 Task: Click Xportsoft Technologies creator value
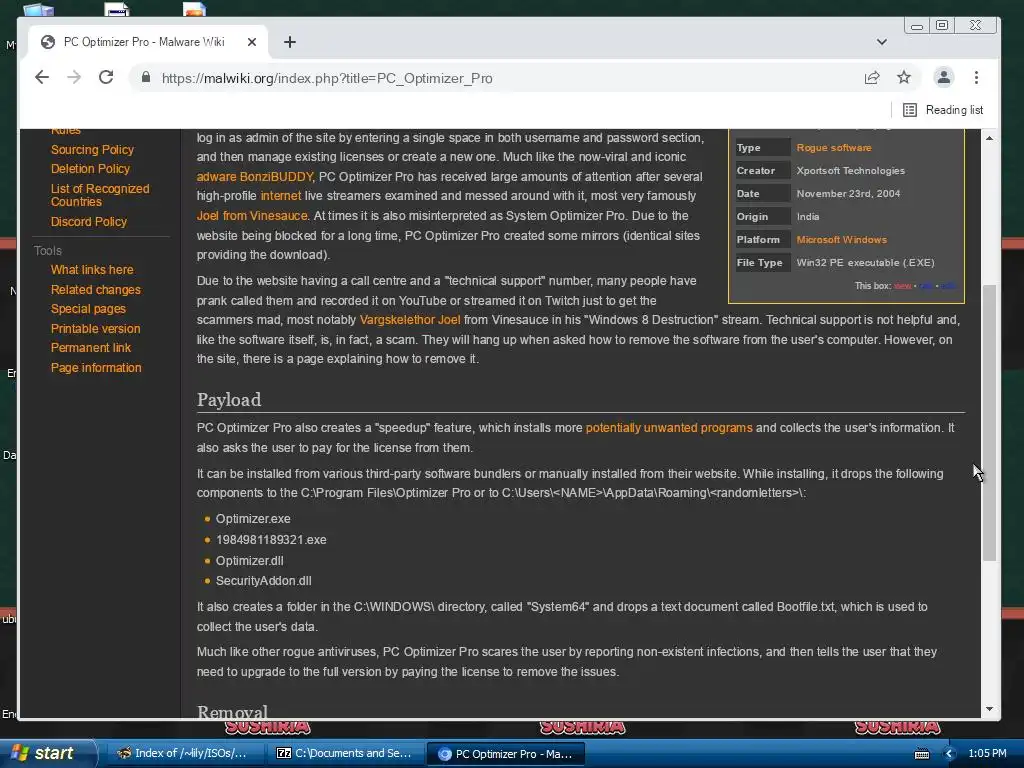pos(850,170)
